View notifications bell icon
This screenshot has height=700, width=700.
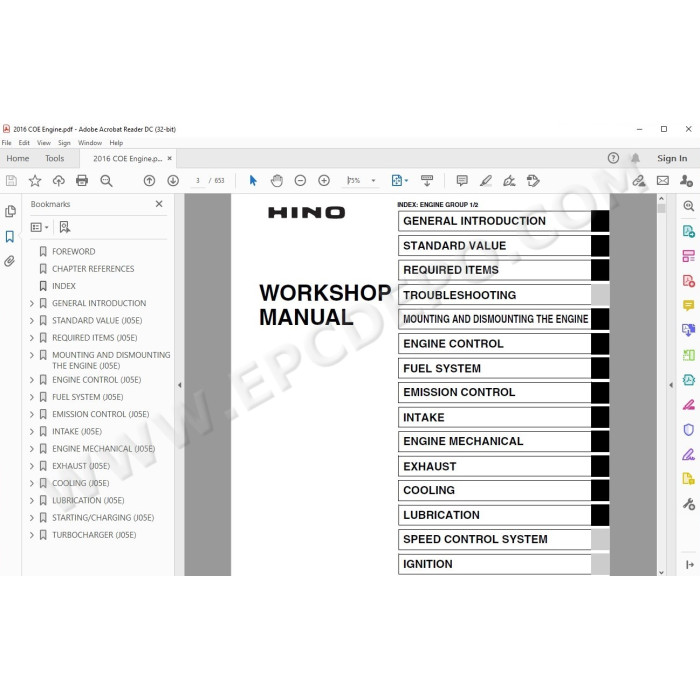635,158
